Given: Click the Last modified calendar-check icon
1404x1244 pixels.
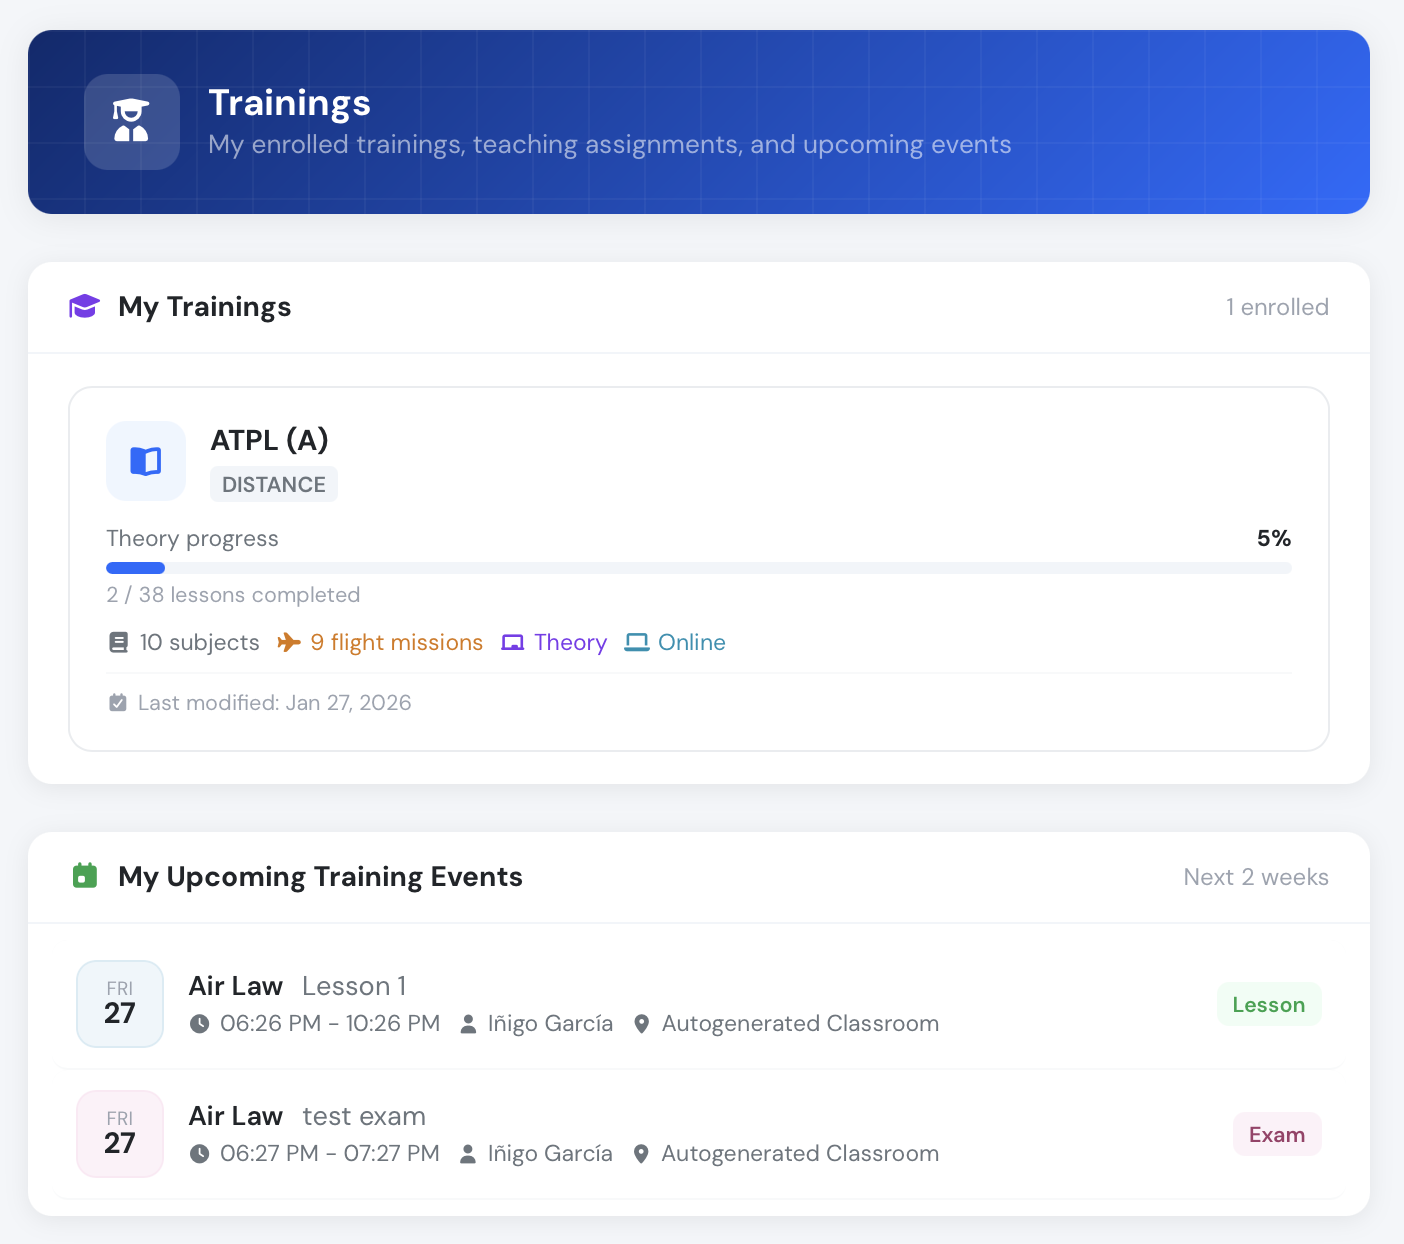Looking at the screenshot, I should 118,702.
